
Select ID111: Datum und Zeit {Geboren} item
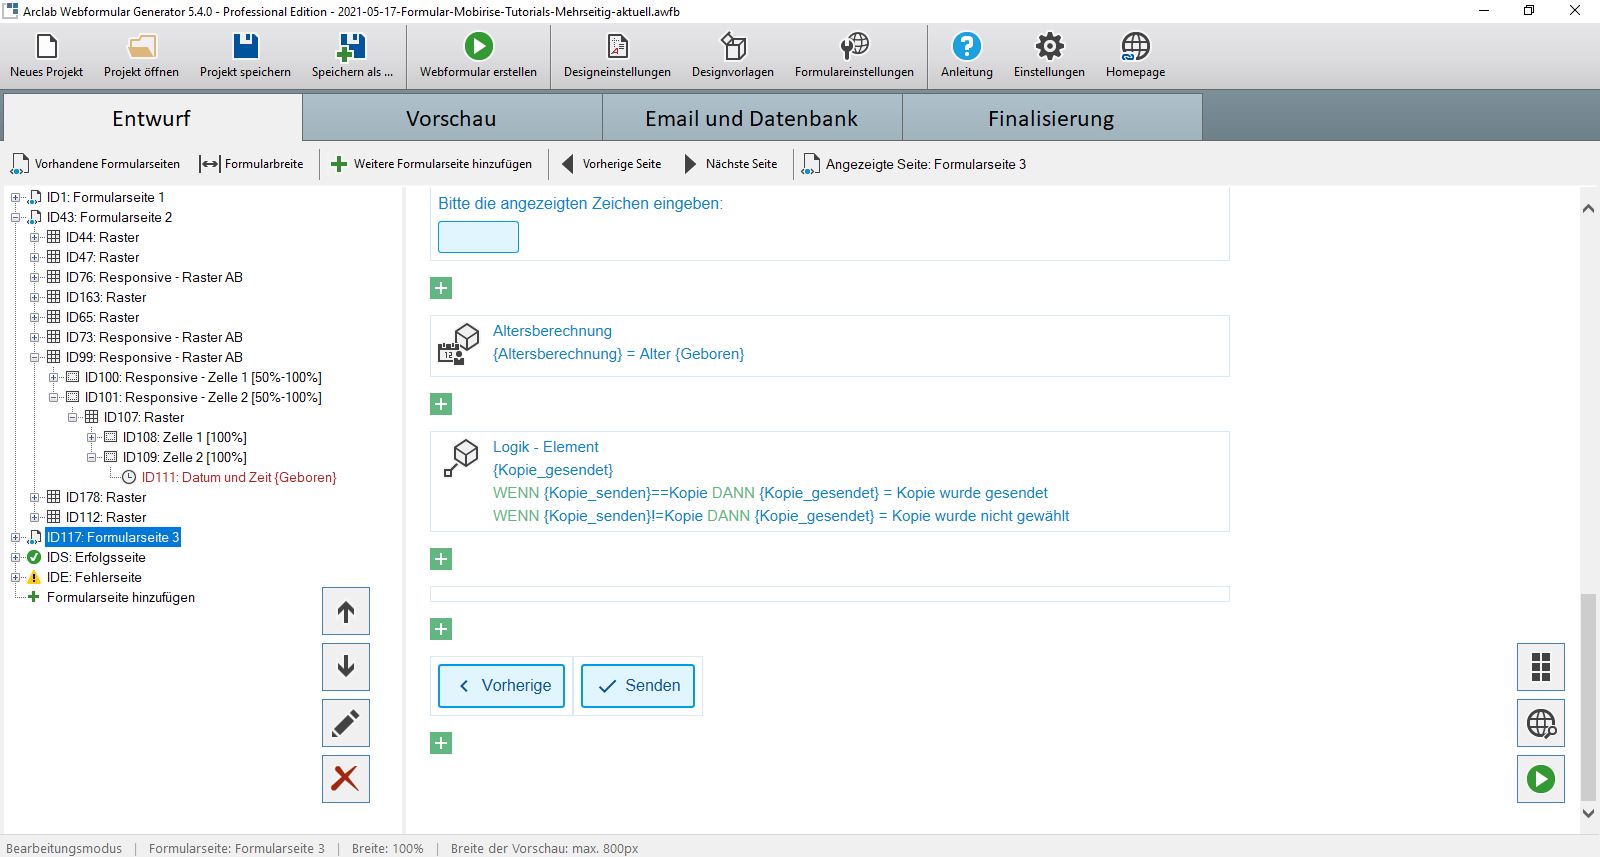point(238,477)
